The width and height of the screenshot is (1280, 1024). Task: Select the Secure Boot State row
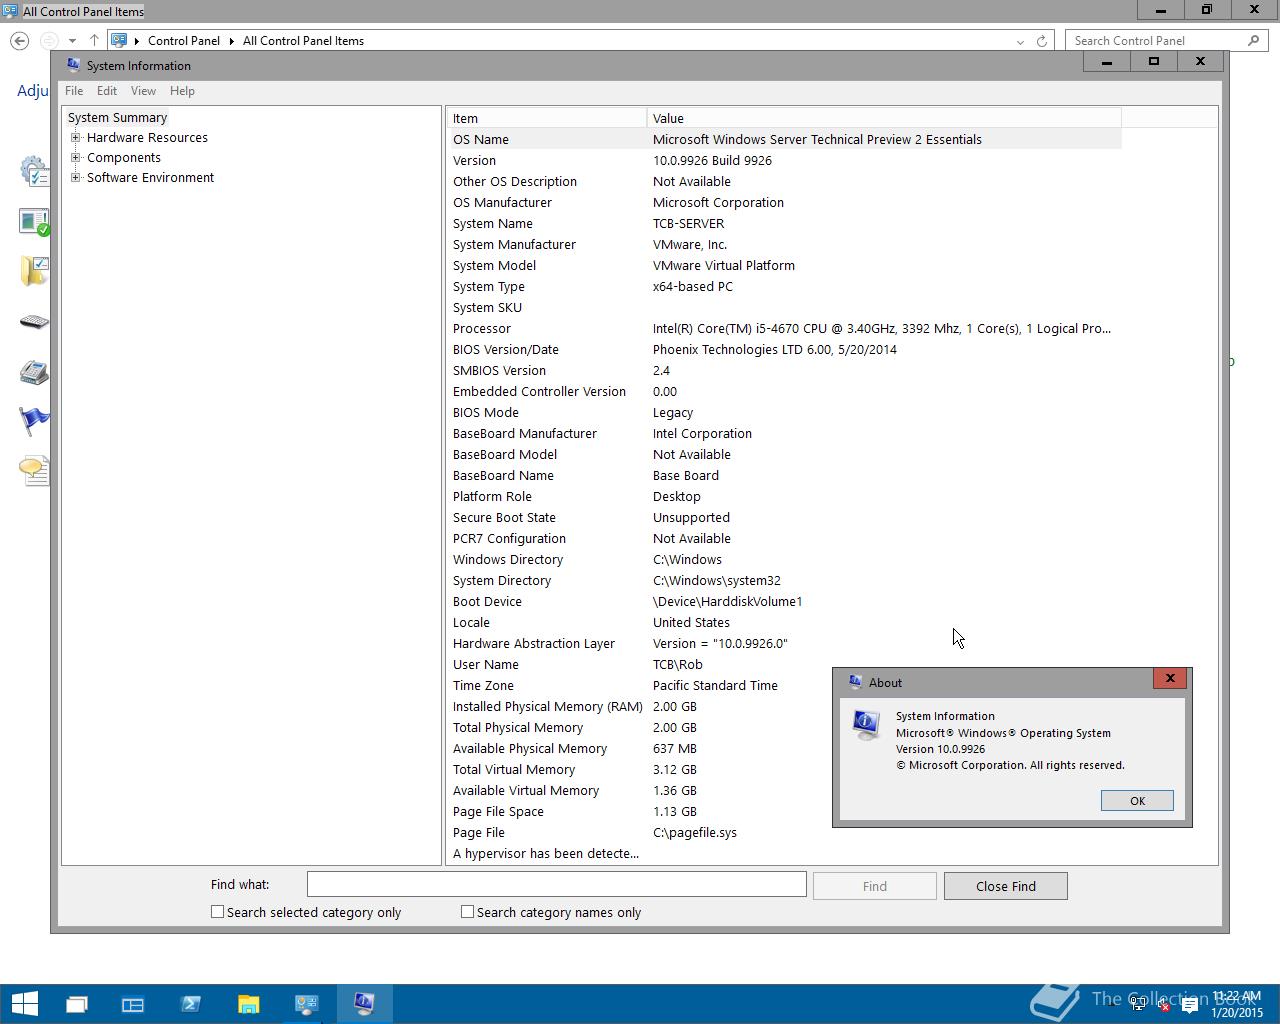click(x=784, y=517)
